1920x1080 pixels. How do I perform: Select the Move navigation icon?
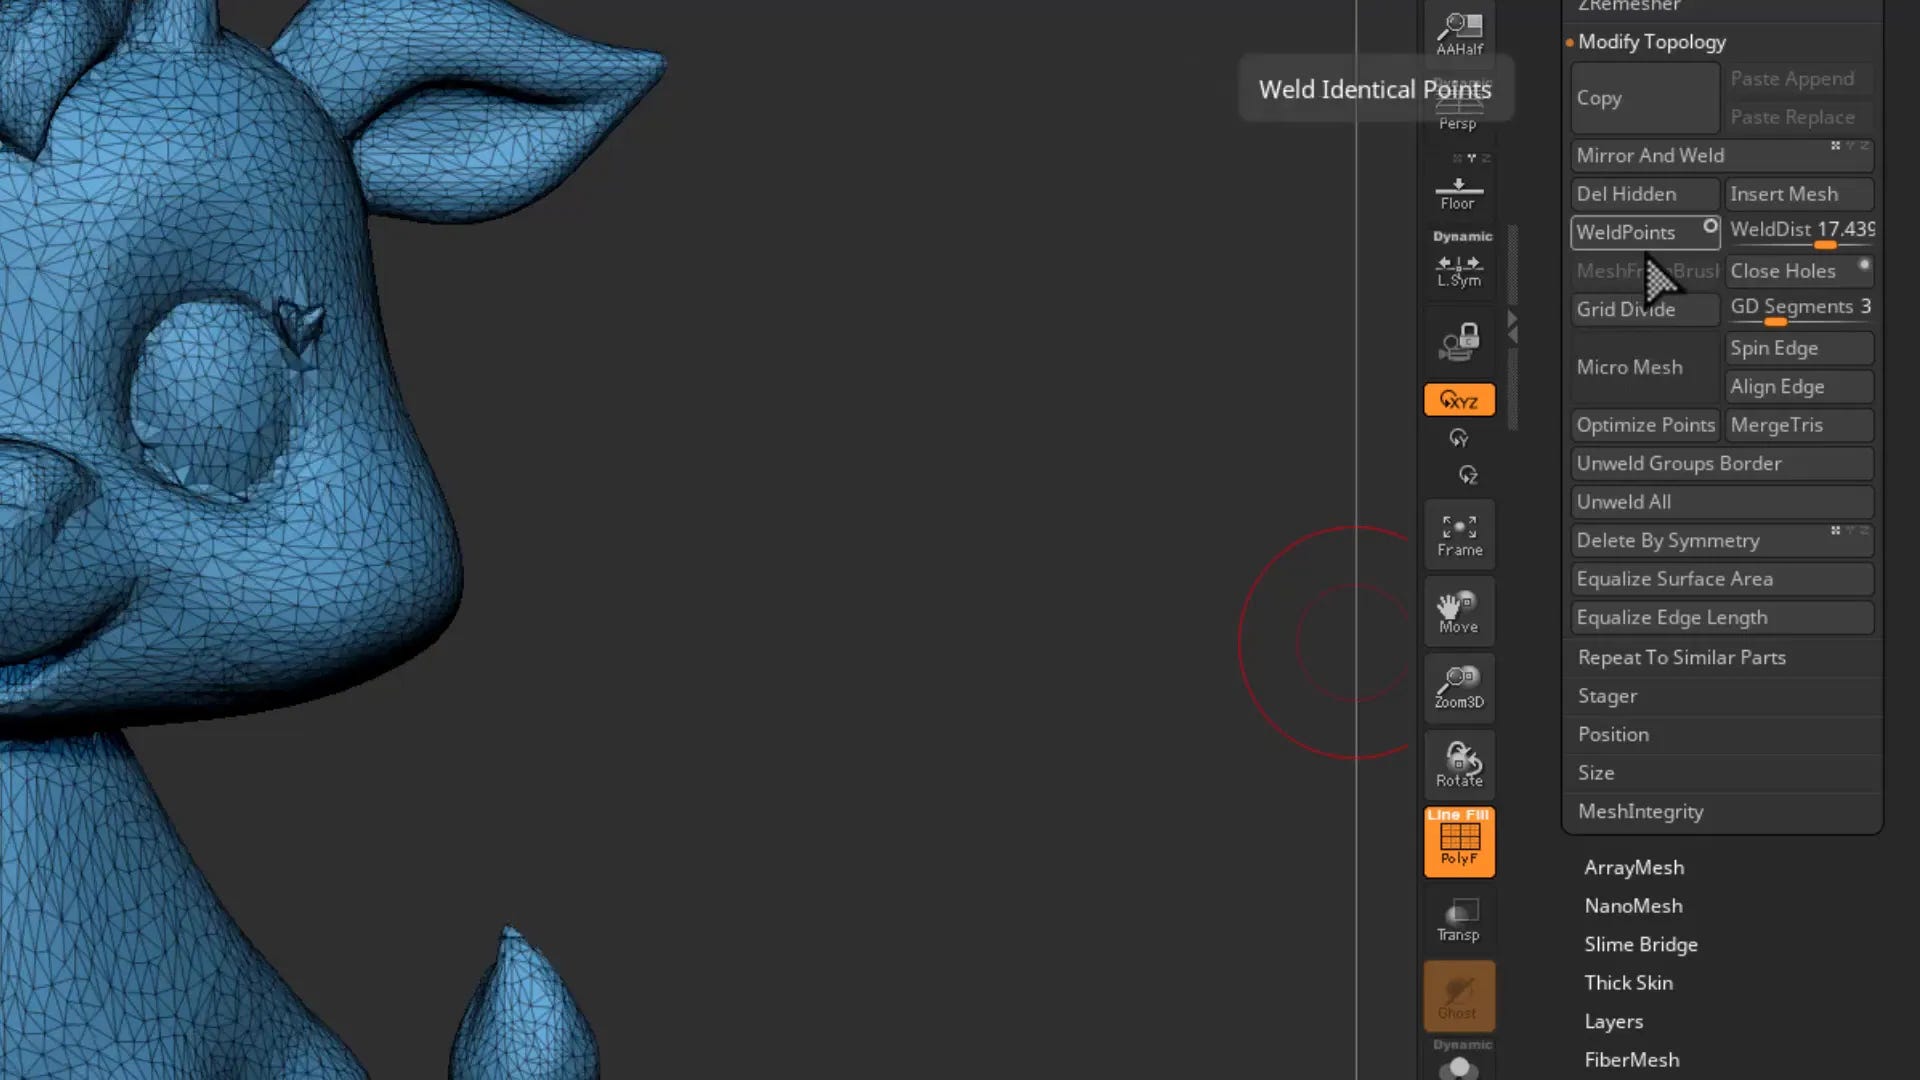(x=1459, y=610)
